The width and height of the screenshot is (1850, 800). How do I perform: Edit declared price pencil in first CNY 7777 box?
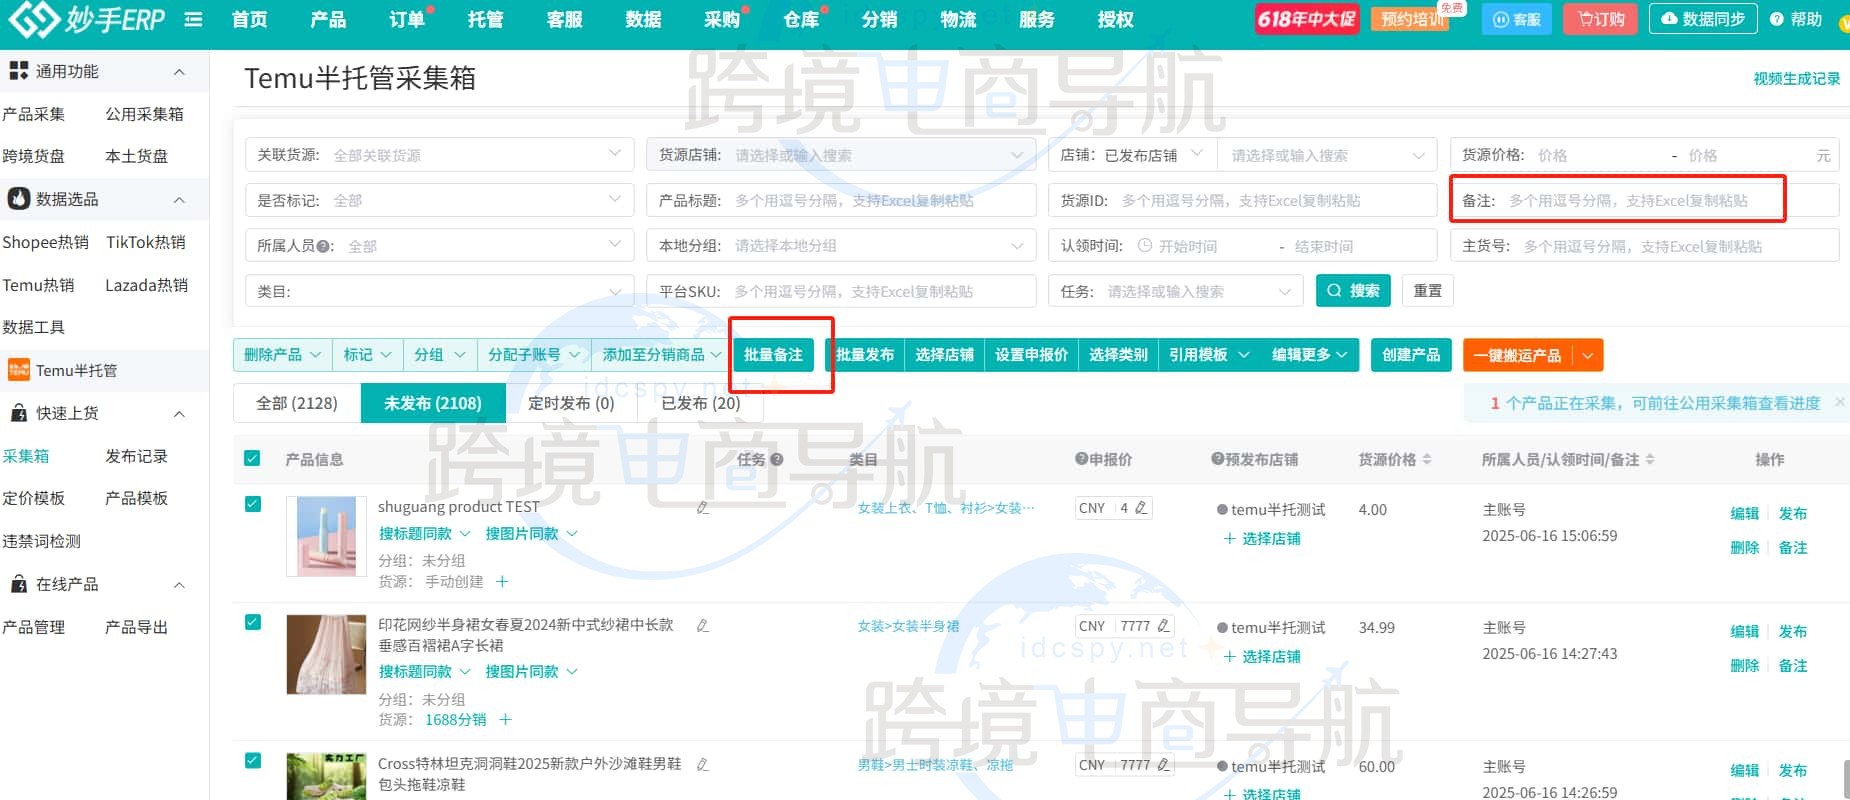click(1163, 626)
